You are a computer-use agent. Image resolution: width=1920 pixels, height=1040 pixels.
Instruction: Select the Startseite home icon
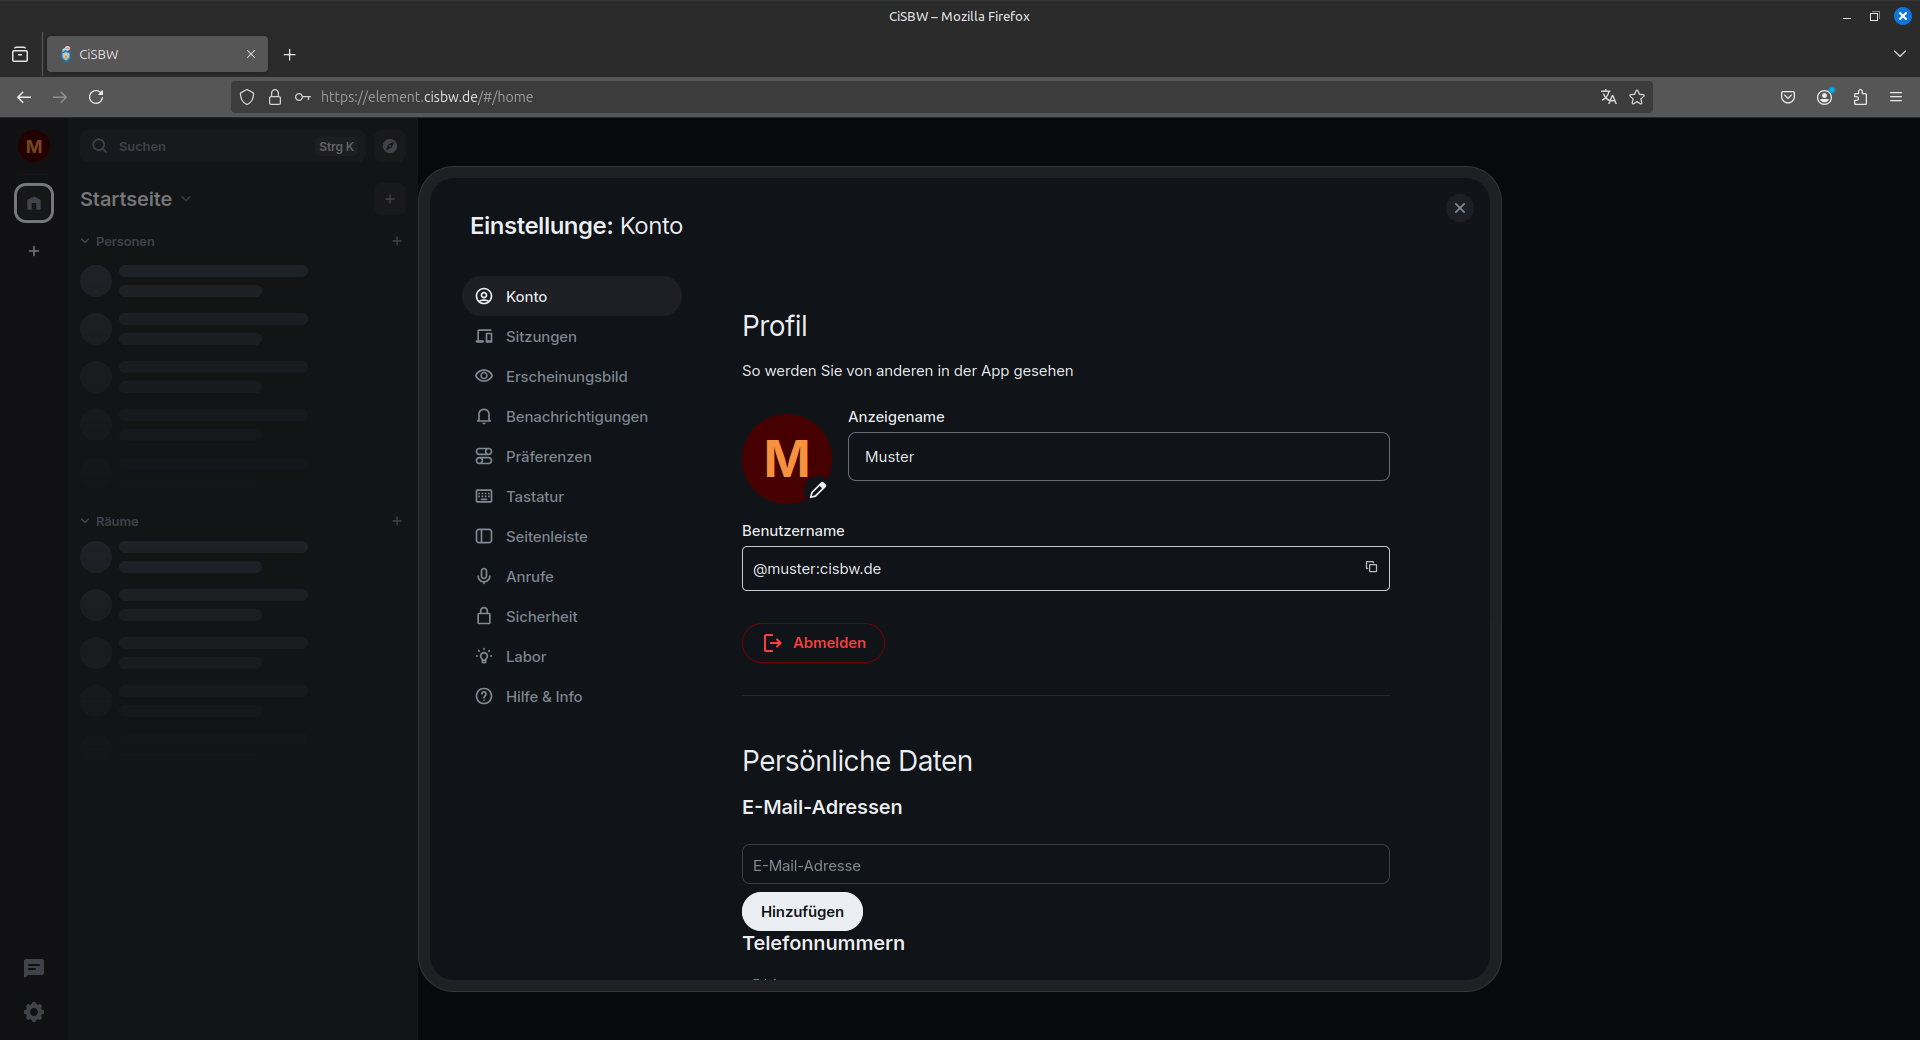(33, 202)
